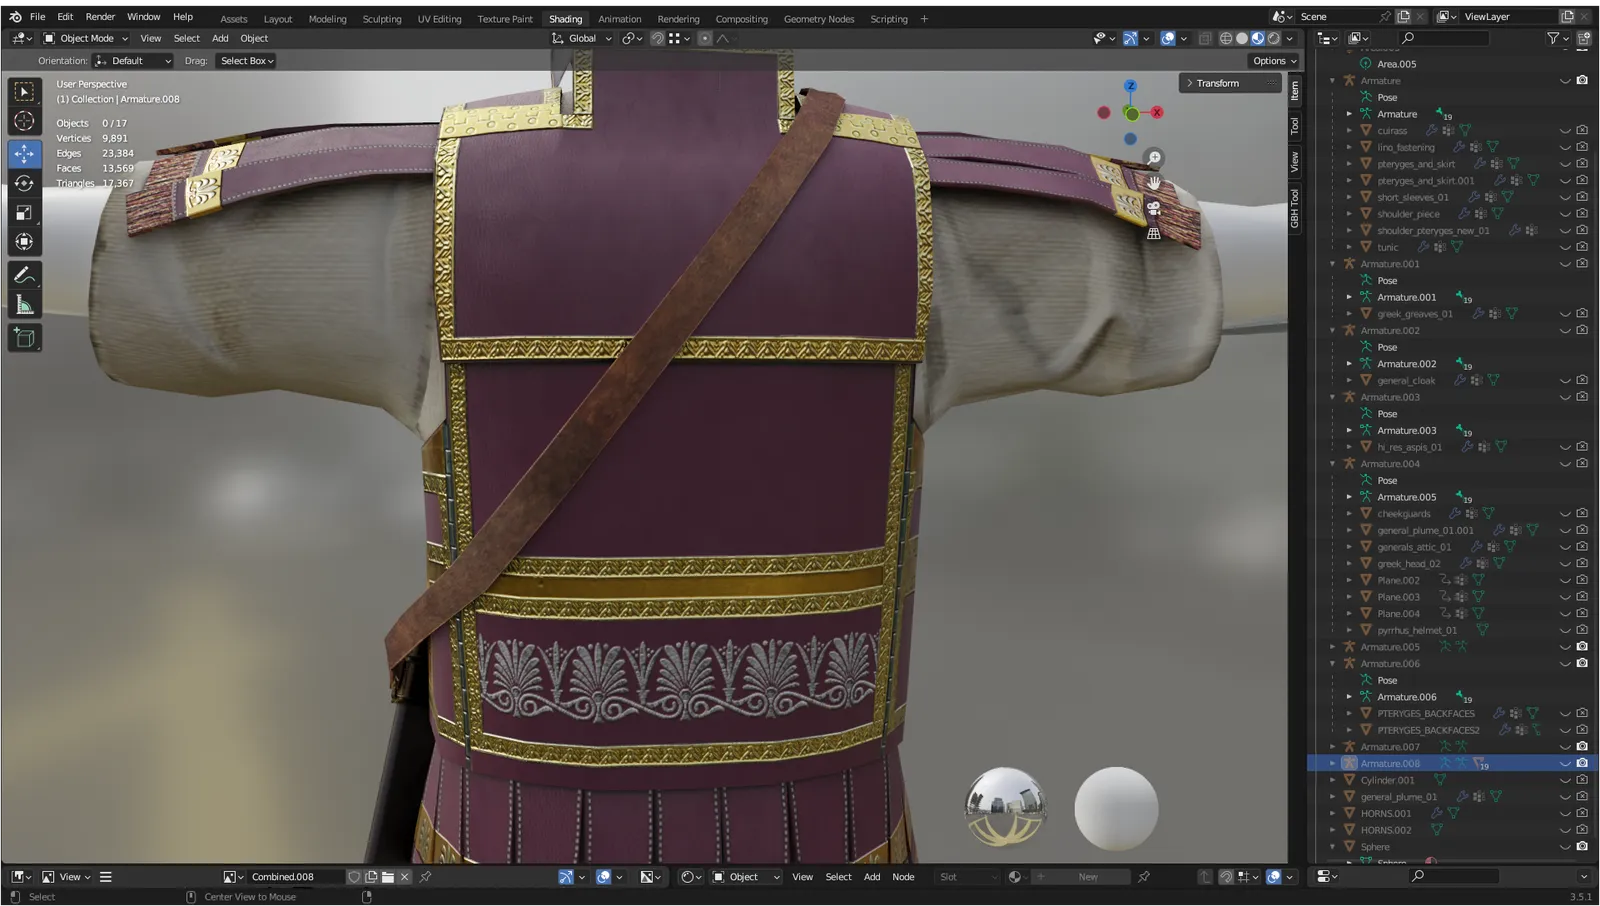This screenshot has height=906, width=1600.
Task: Click the viewport pan hand icon
Action: (1154, 183)
